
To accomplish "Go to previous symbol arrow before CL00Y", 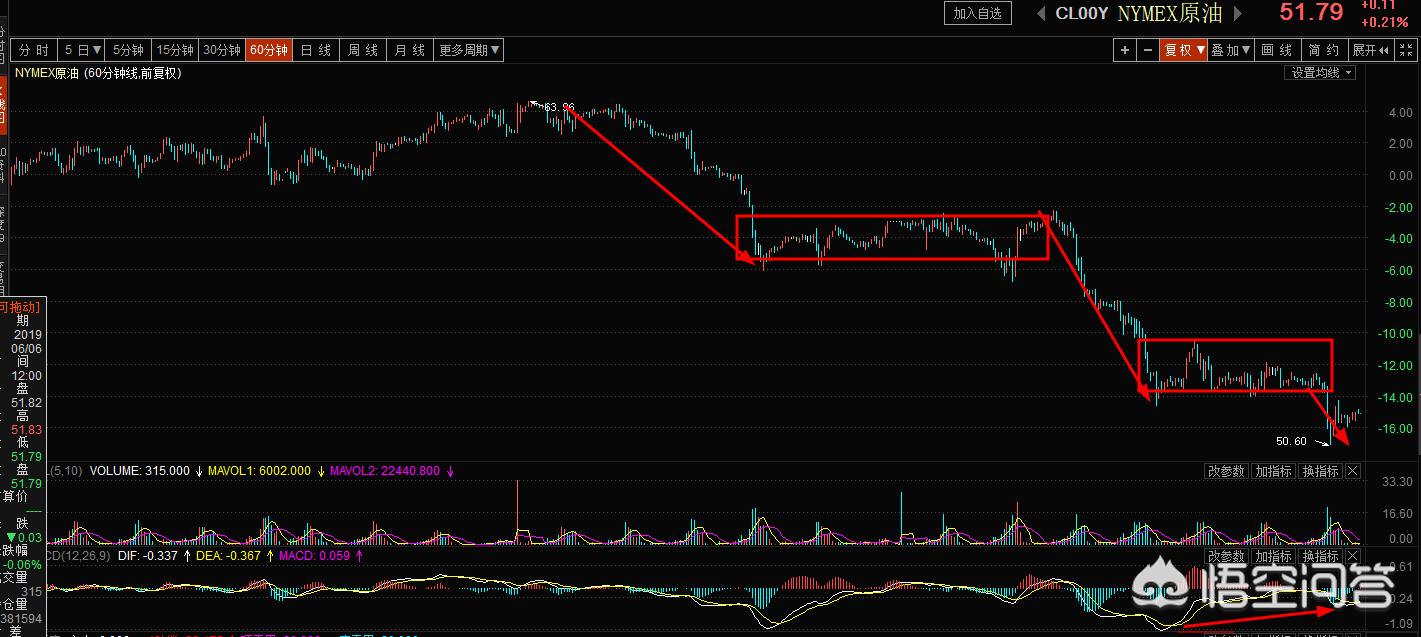I will pos(1040,13).
